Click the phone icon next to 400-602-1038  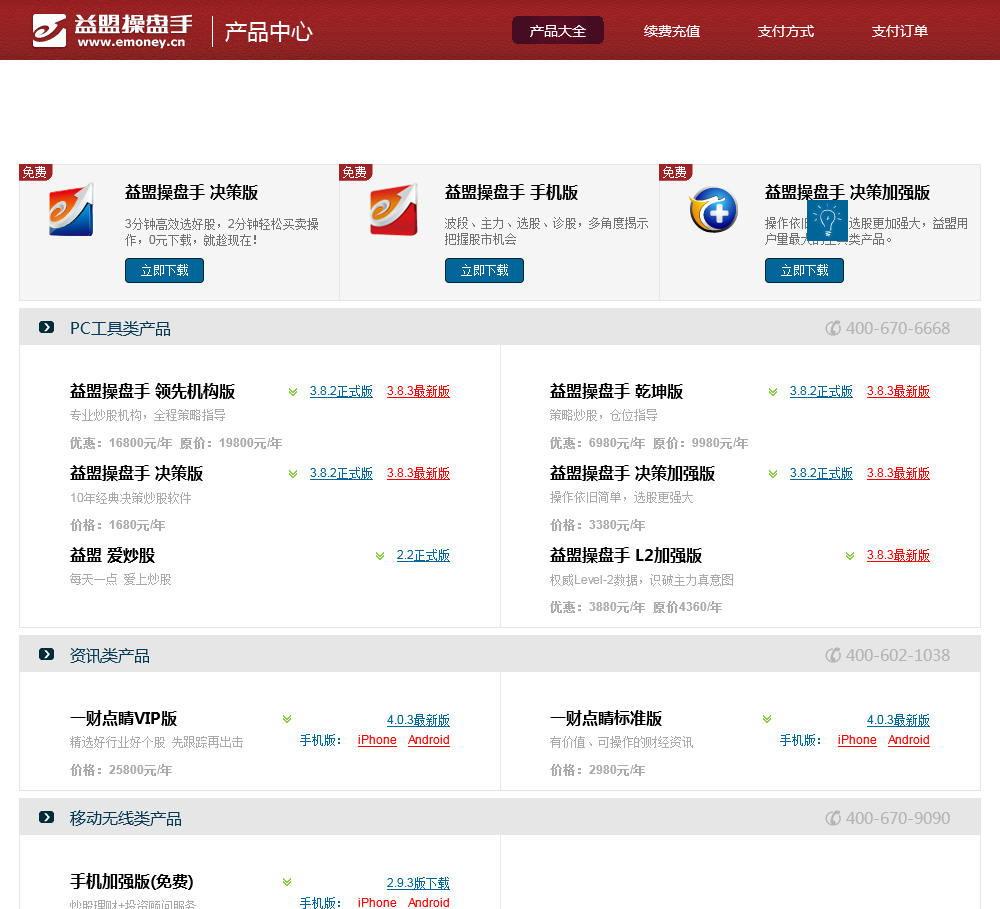(833, 655)
